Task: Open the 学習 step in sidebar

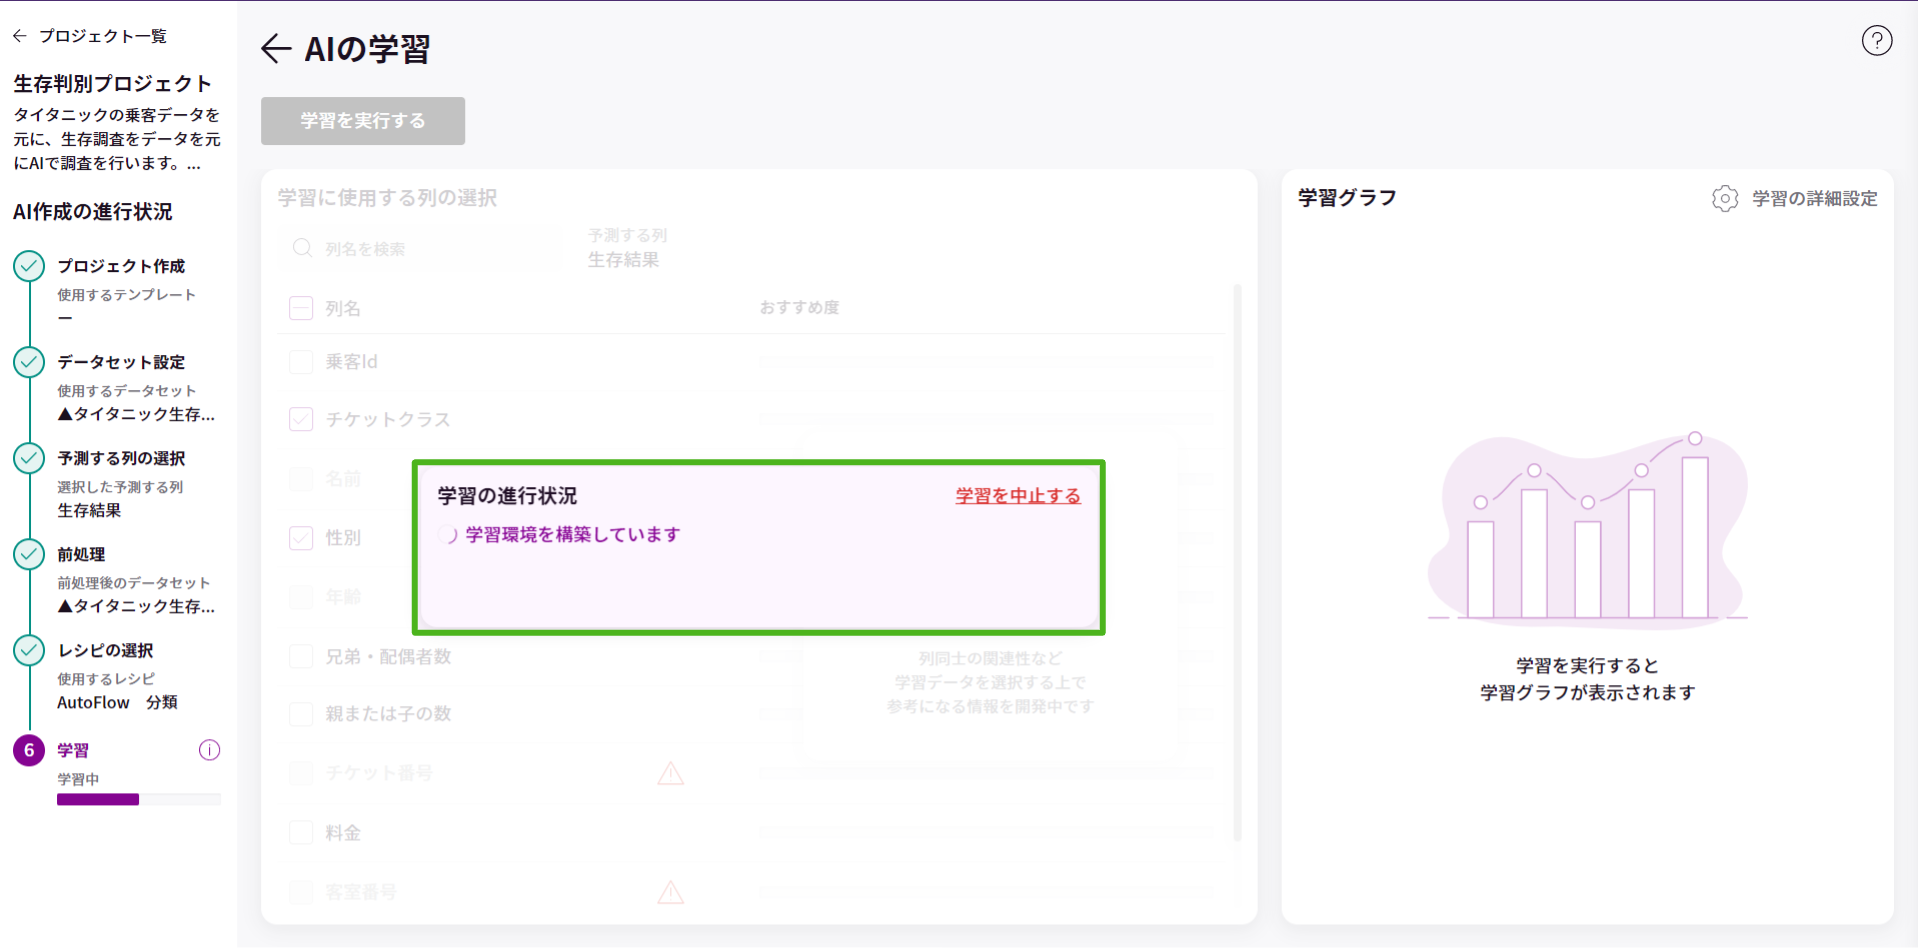Action: (x=73, y=750)
